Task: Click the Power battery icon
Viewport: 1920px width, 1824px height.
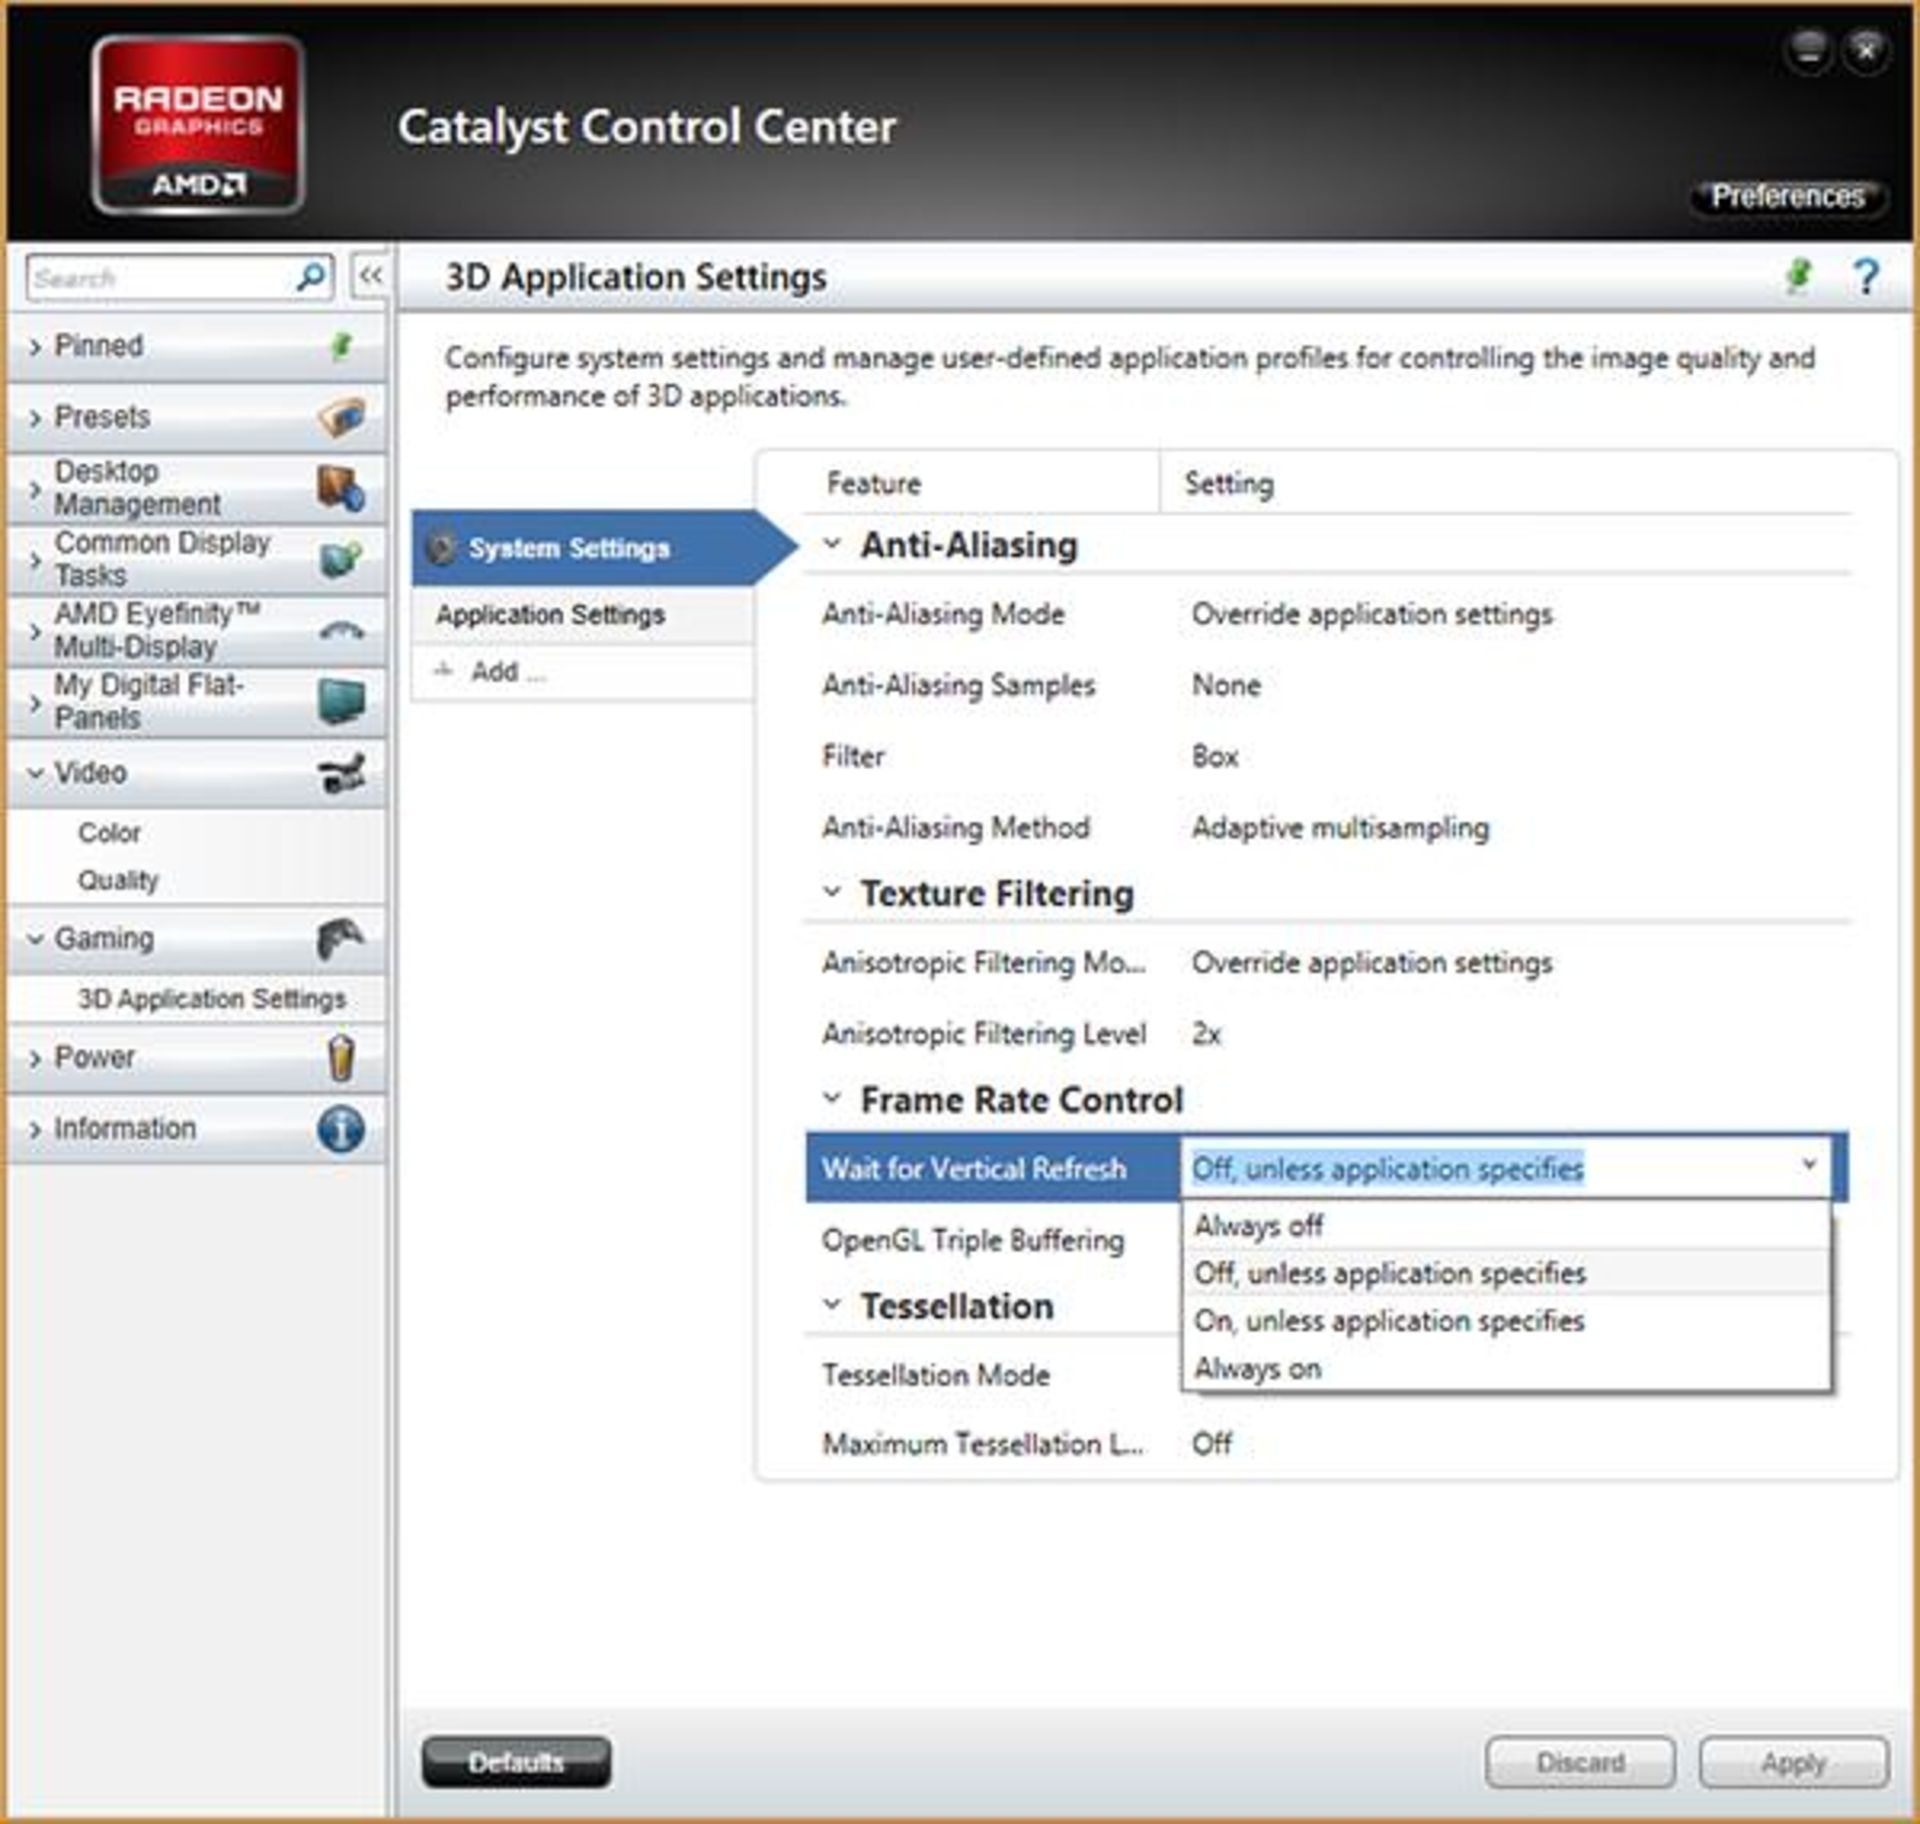Action: click(x=341, y=1058)
